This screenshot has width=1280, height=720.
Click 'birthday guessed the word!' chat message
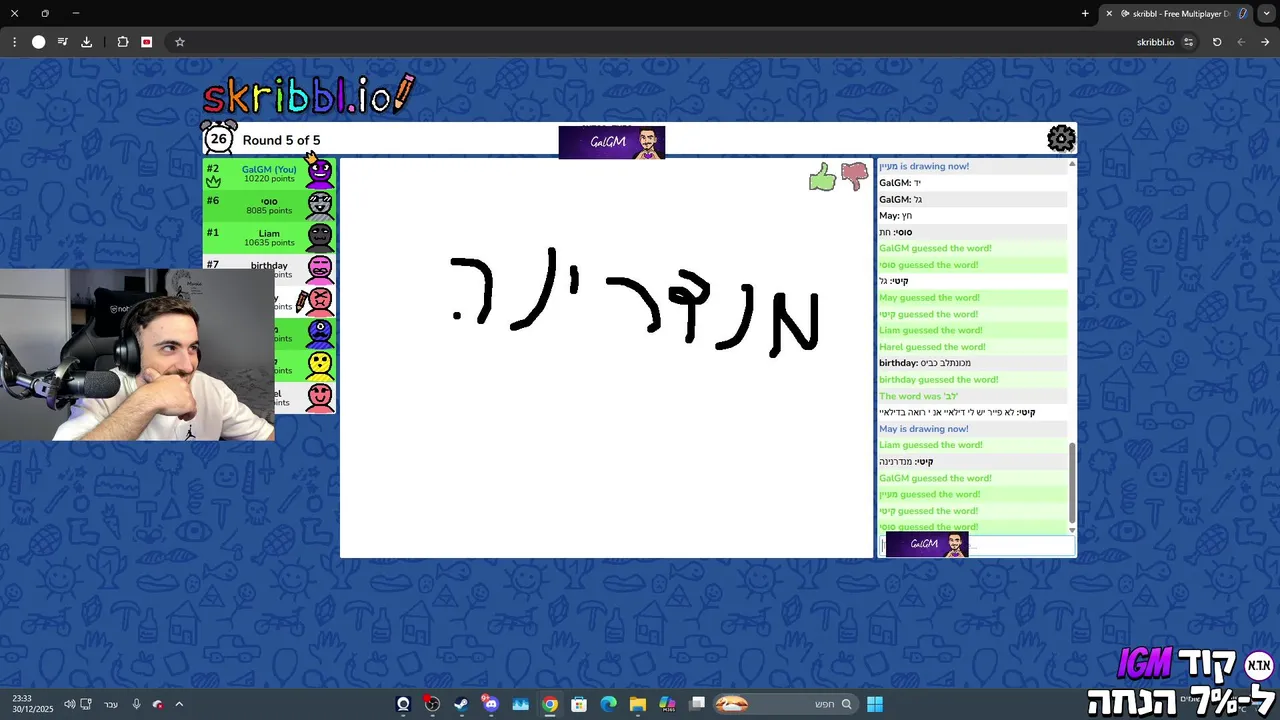[x=938, y=380]
